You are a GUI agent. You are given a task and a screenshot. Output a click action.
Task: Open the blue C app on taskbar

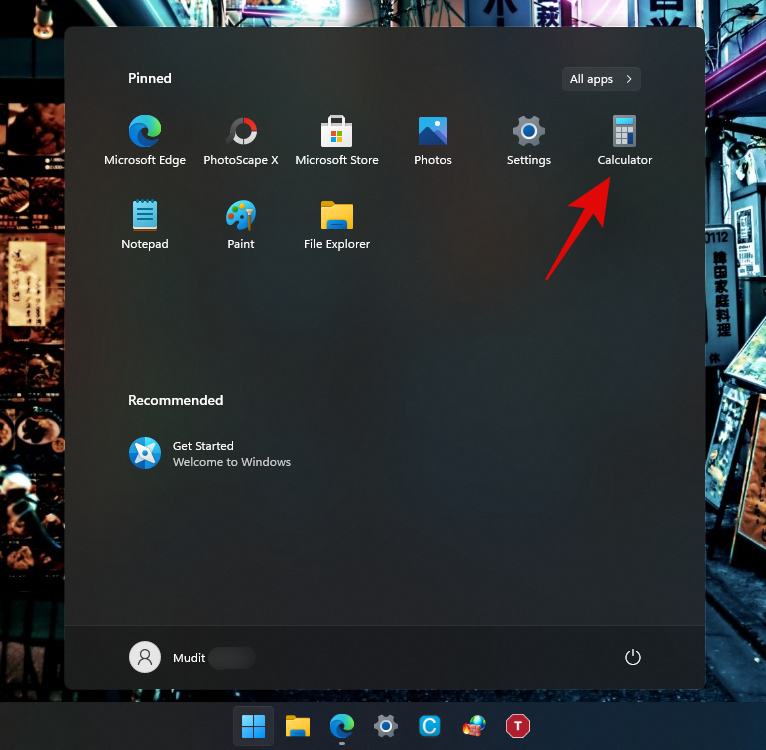click(430, 726)
